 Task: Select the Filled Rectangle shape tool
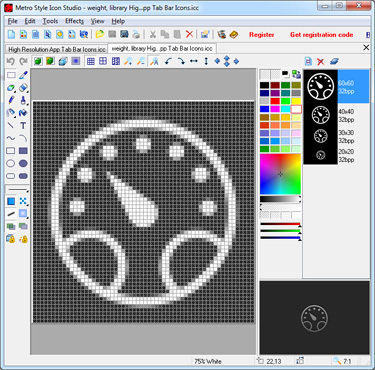click(x=23, y=151)
